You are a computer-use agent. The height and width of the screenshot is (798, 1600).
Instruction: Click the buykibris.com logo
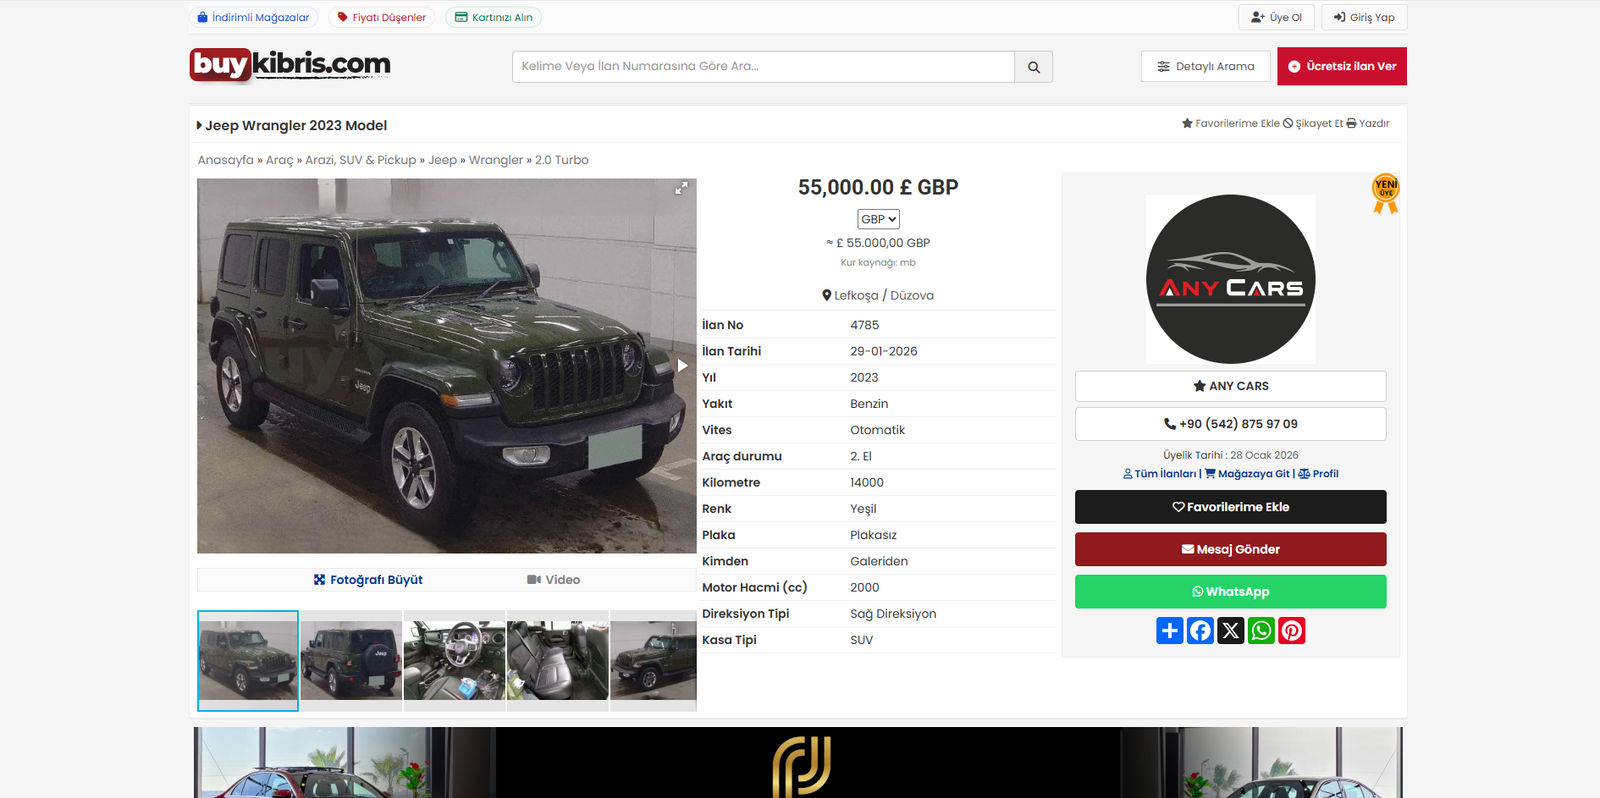[x=290, y=65]
